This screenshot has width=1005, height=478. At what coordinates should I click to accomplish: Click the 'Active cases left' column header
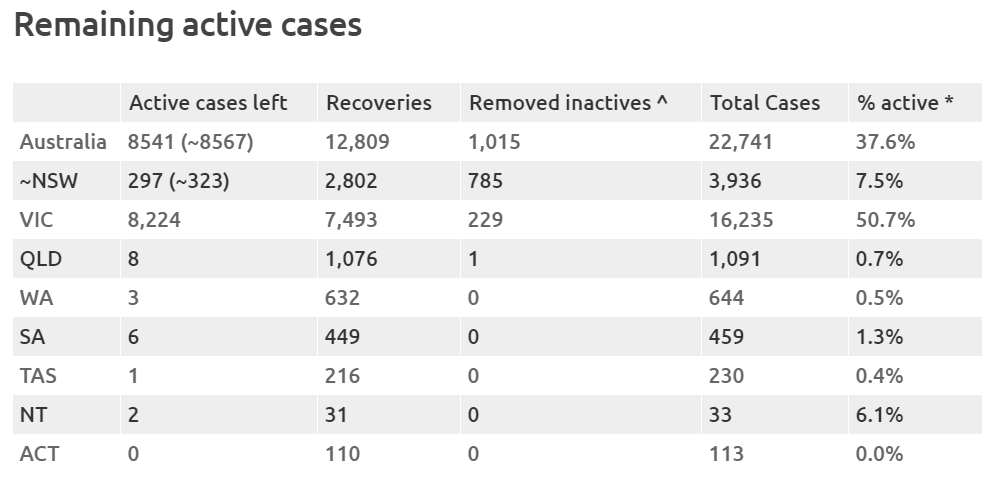[208, 103]
